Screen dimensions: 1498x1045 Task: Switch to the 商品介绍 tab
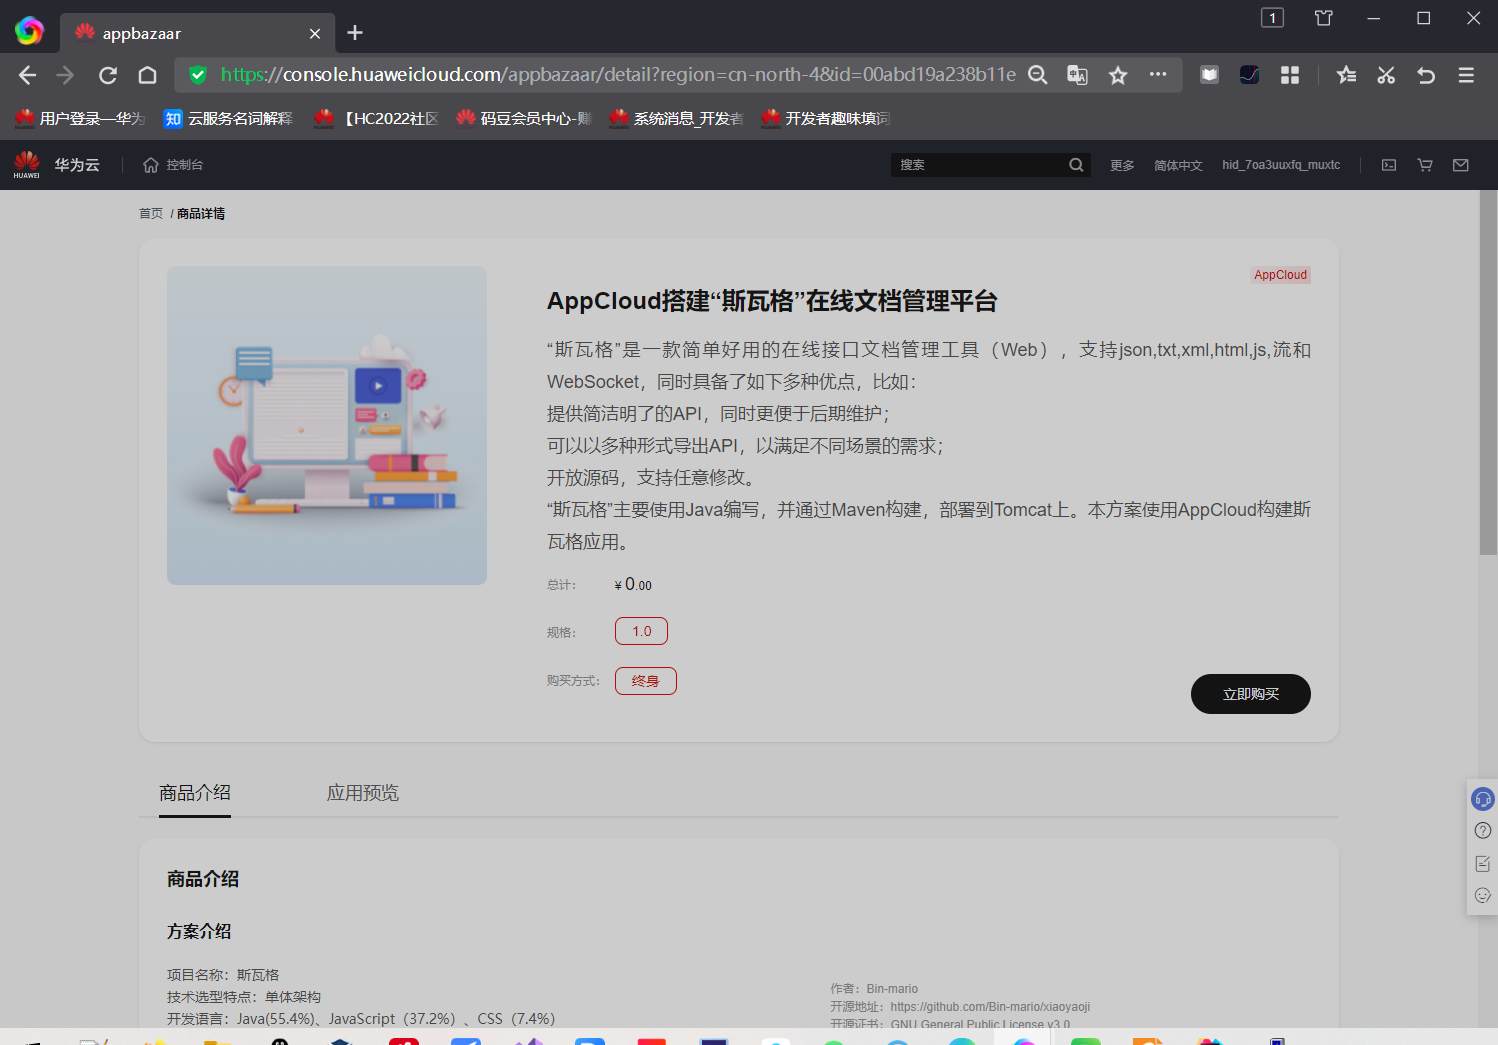195,793
